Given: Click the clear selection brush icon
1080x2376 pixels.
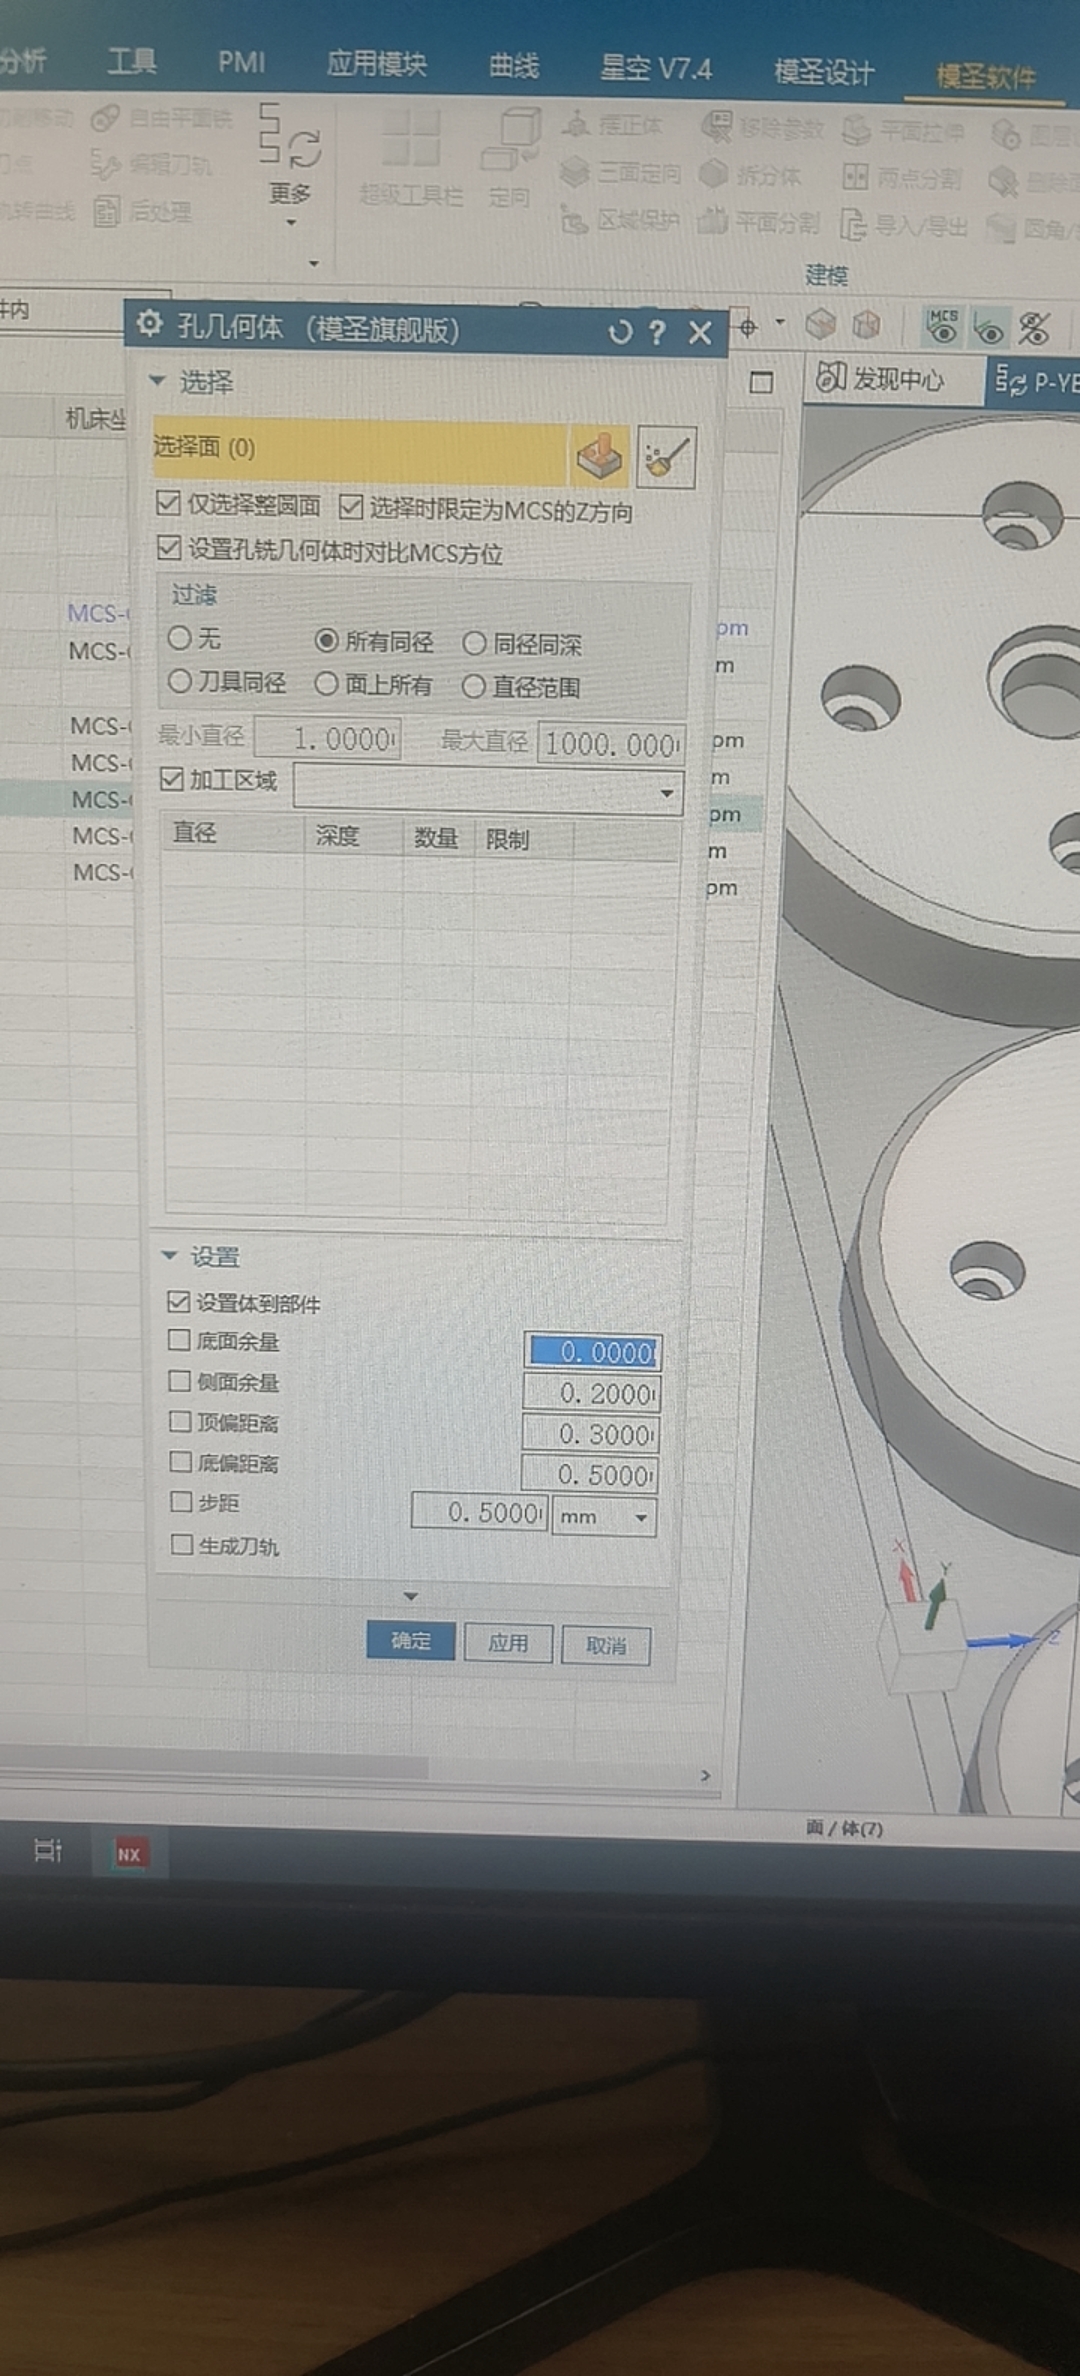Looking at the screenshot, I should pos(666,457).
